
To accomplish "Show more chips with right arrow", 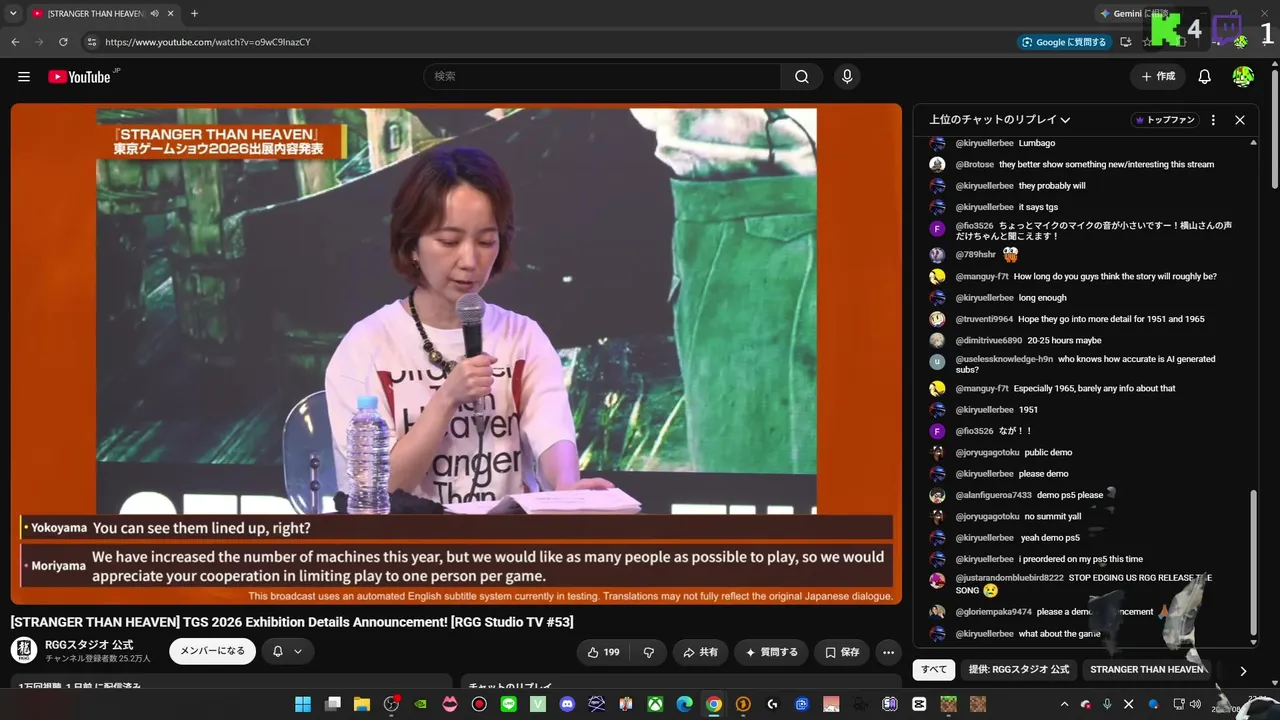I will [x=1243, y=671].
